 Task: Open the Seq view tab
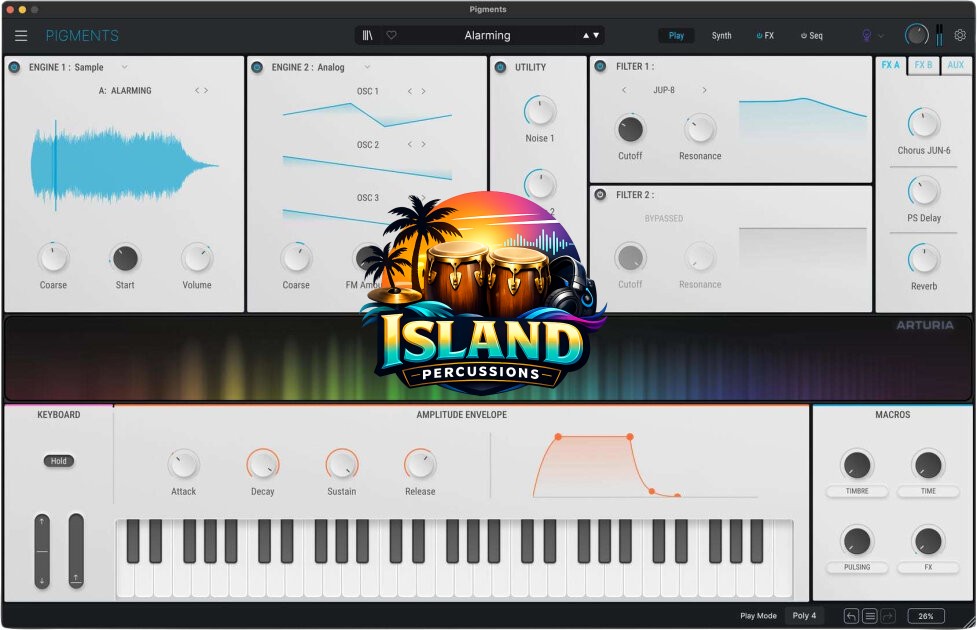(x=816, y=36)
